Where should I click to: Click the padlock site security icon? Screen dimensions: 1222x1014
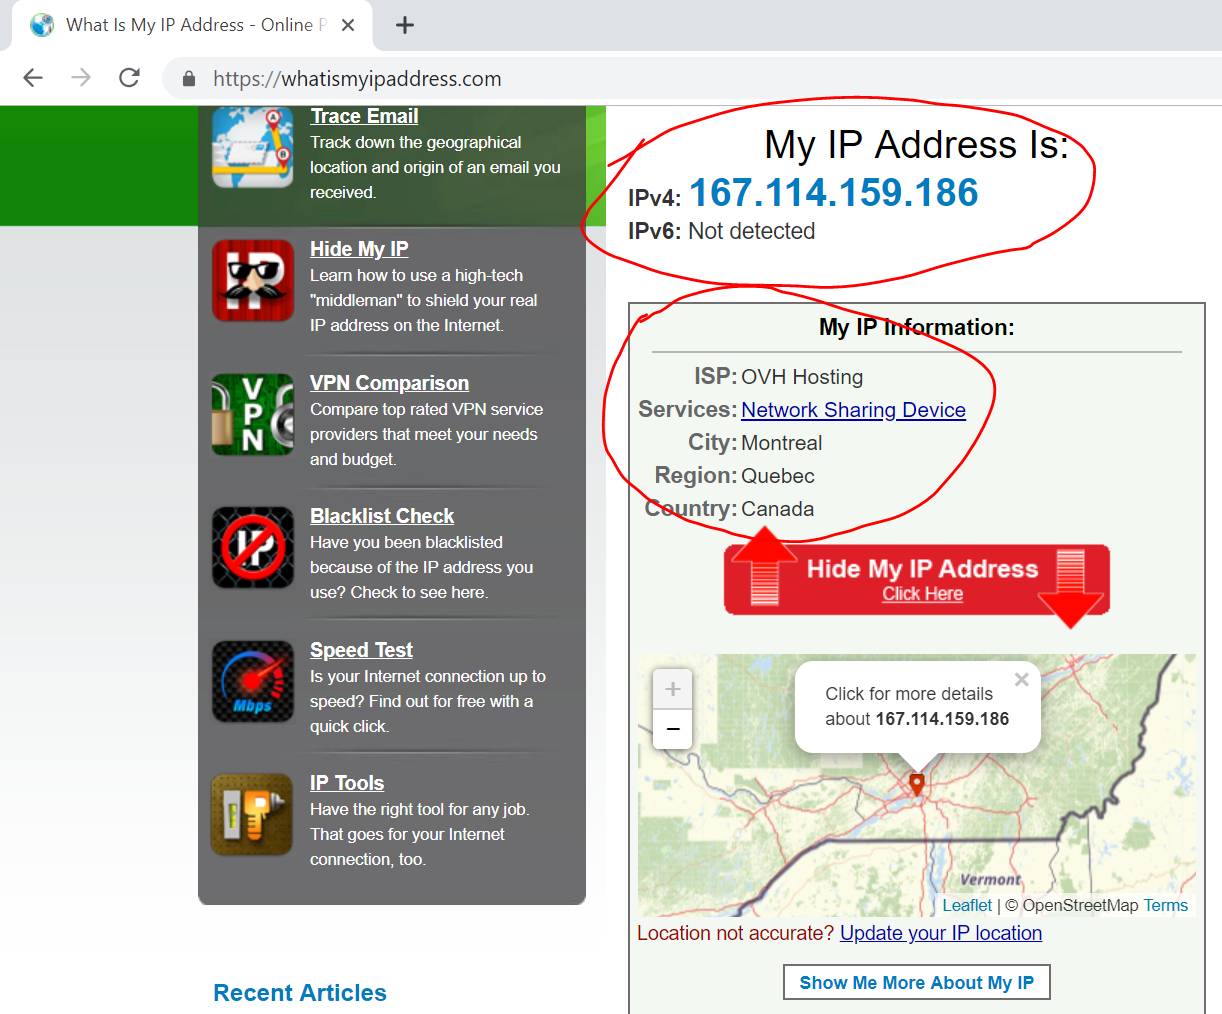(188, 79)
